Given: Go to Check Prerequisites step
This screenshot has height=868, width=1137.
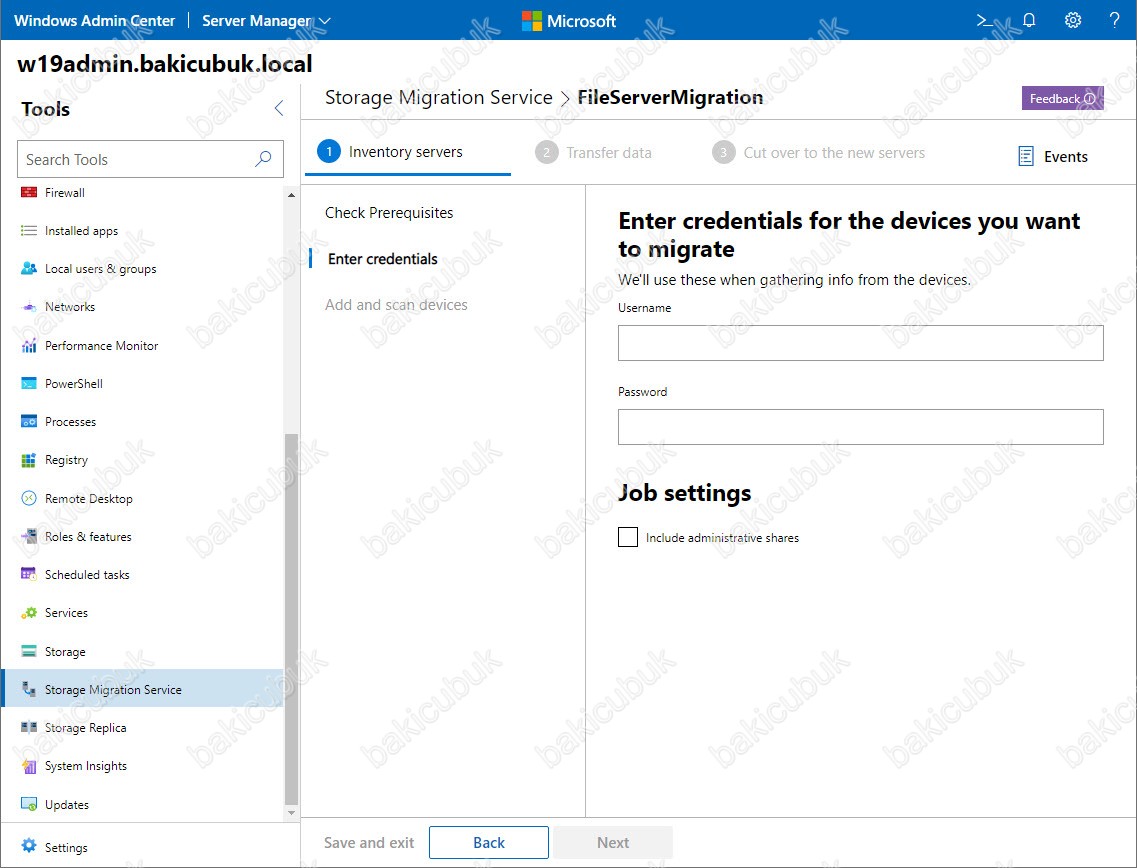Looking at the screenshot, I should (389, 212).
